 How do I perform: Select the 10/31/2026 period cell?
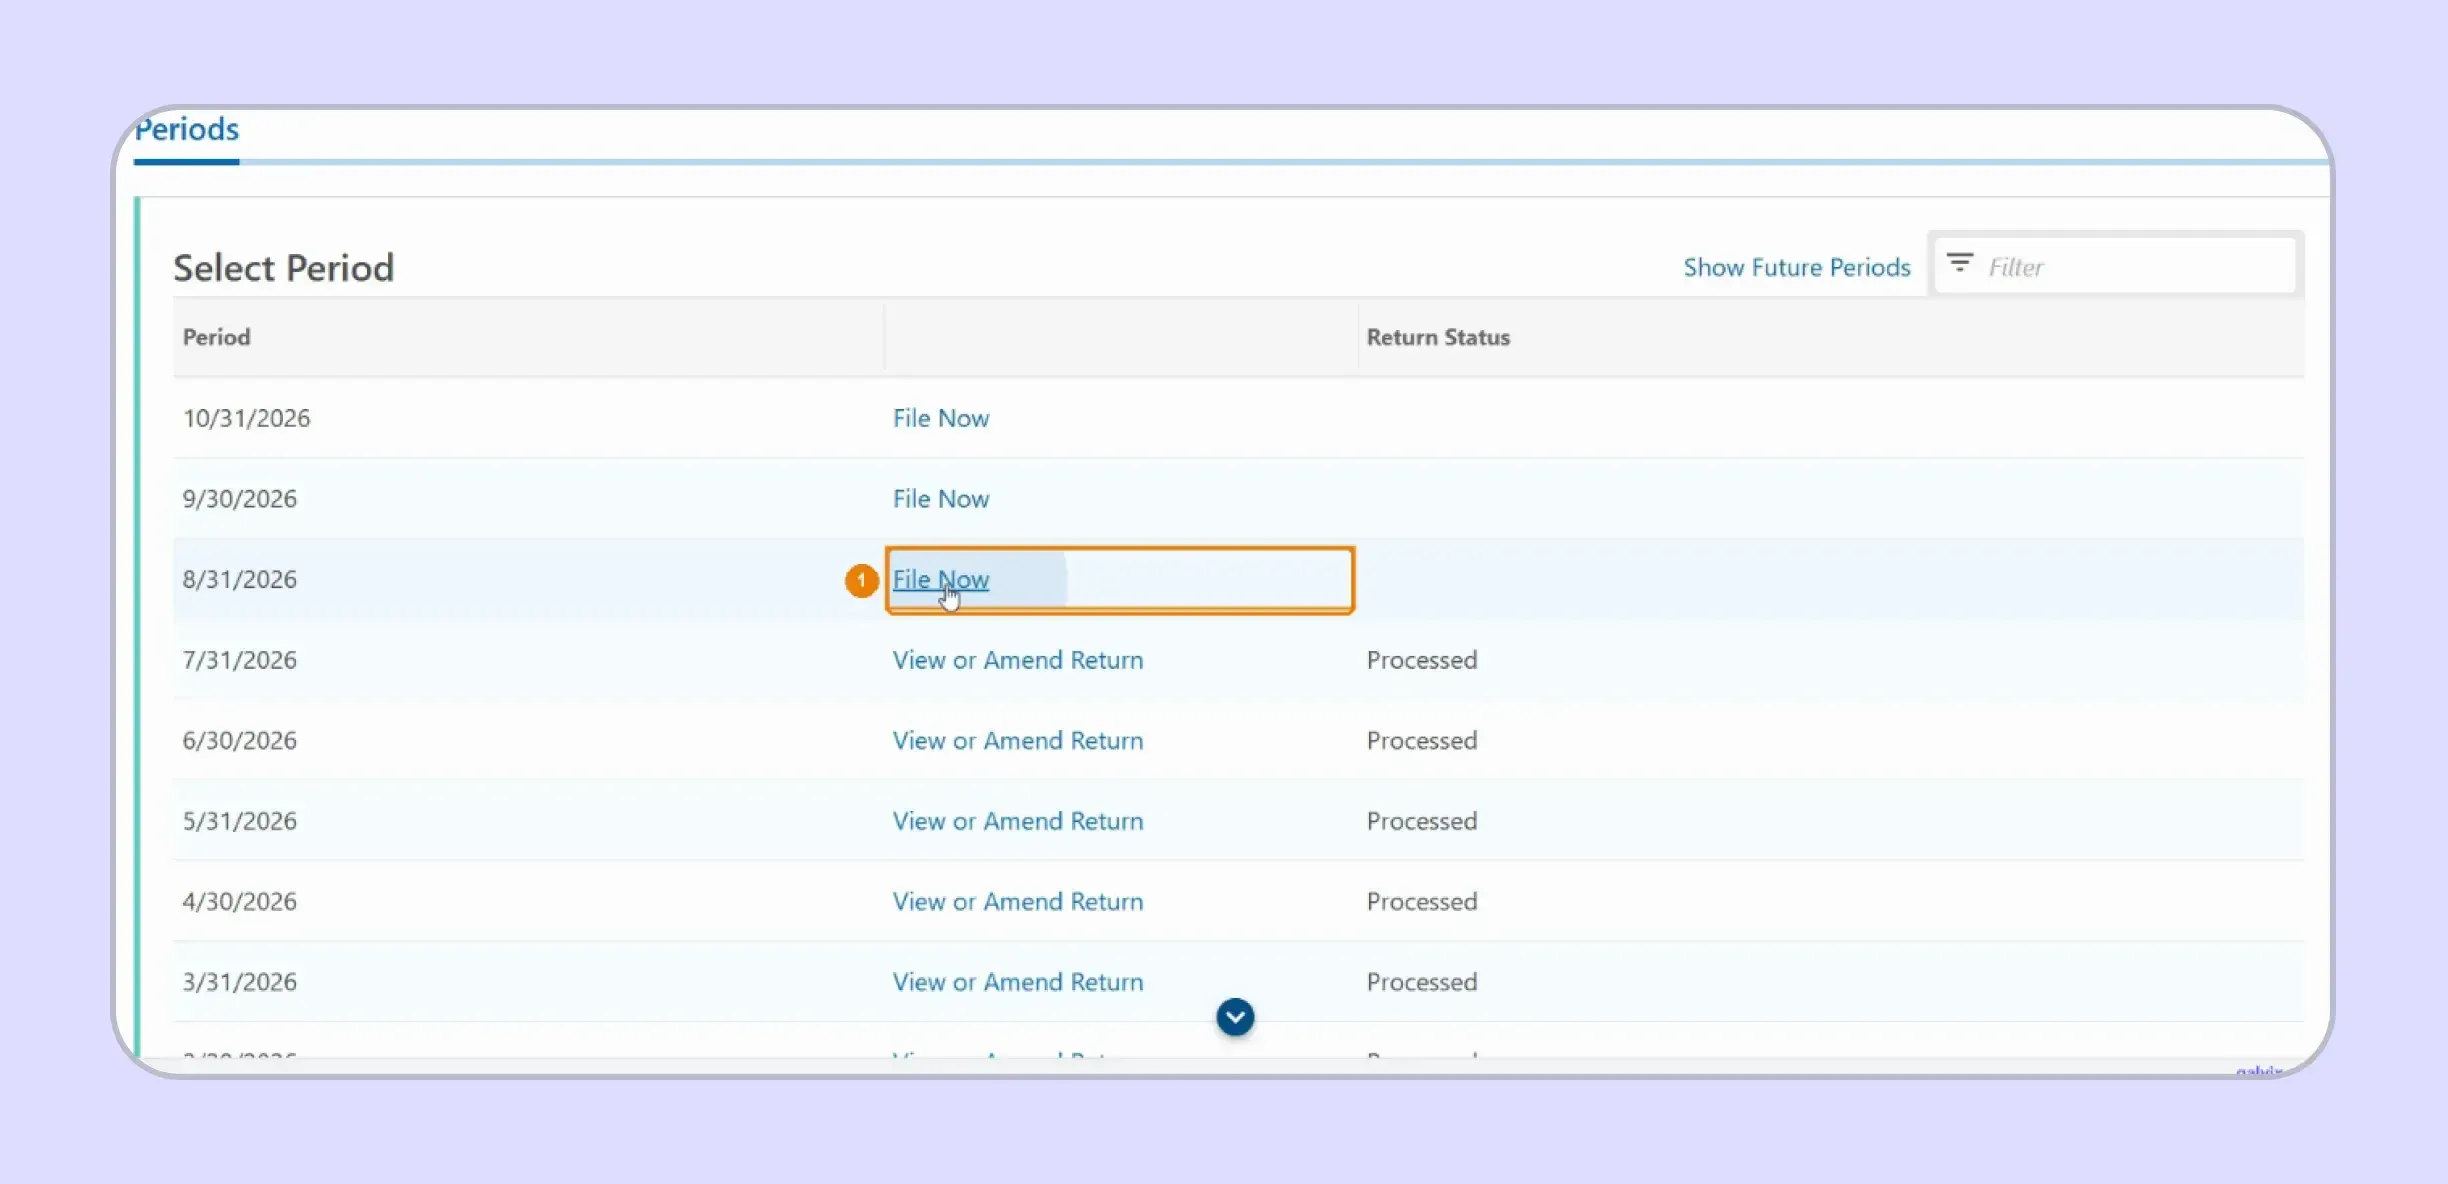(246, 418)
